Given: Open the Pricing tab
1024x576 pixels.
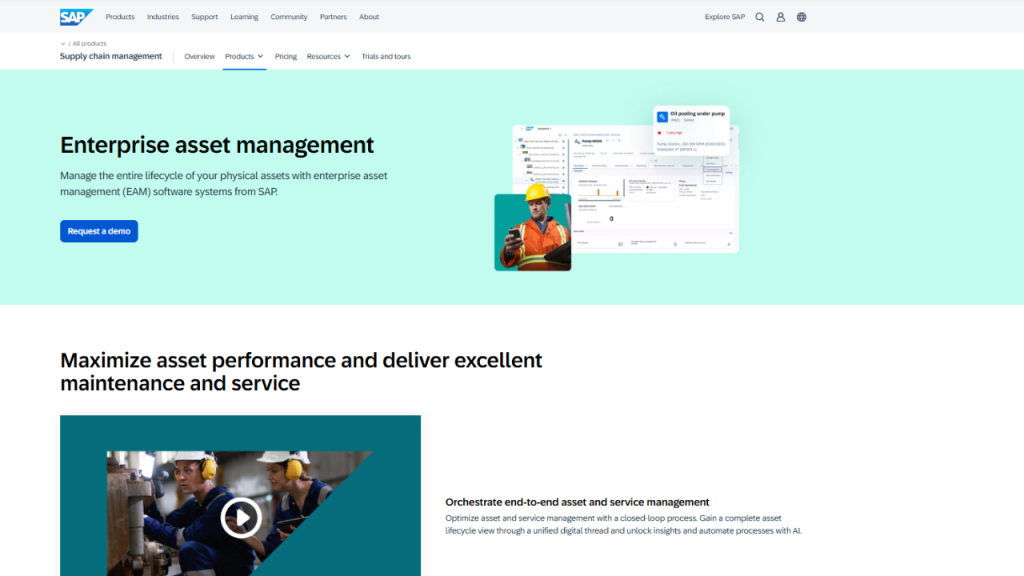Looking at the screenshot, I should (286, 57).
